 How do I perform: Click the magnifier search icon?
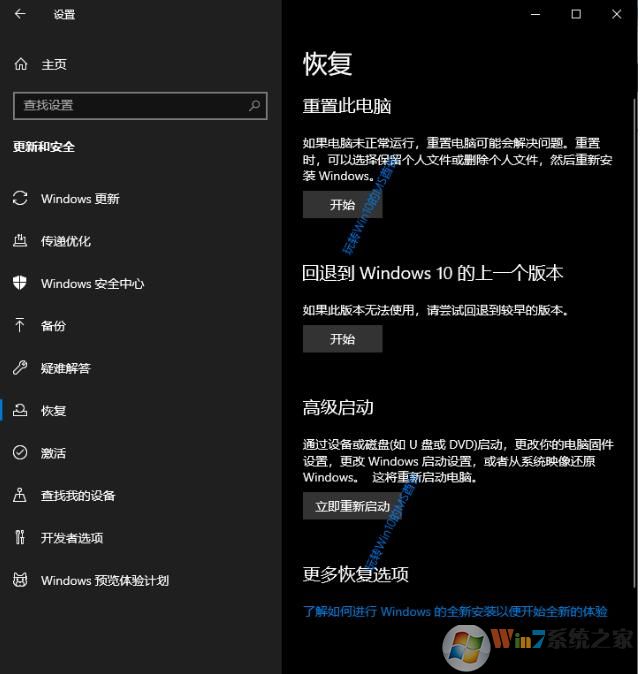click(254, 105)
